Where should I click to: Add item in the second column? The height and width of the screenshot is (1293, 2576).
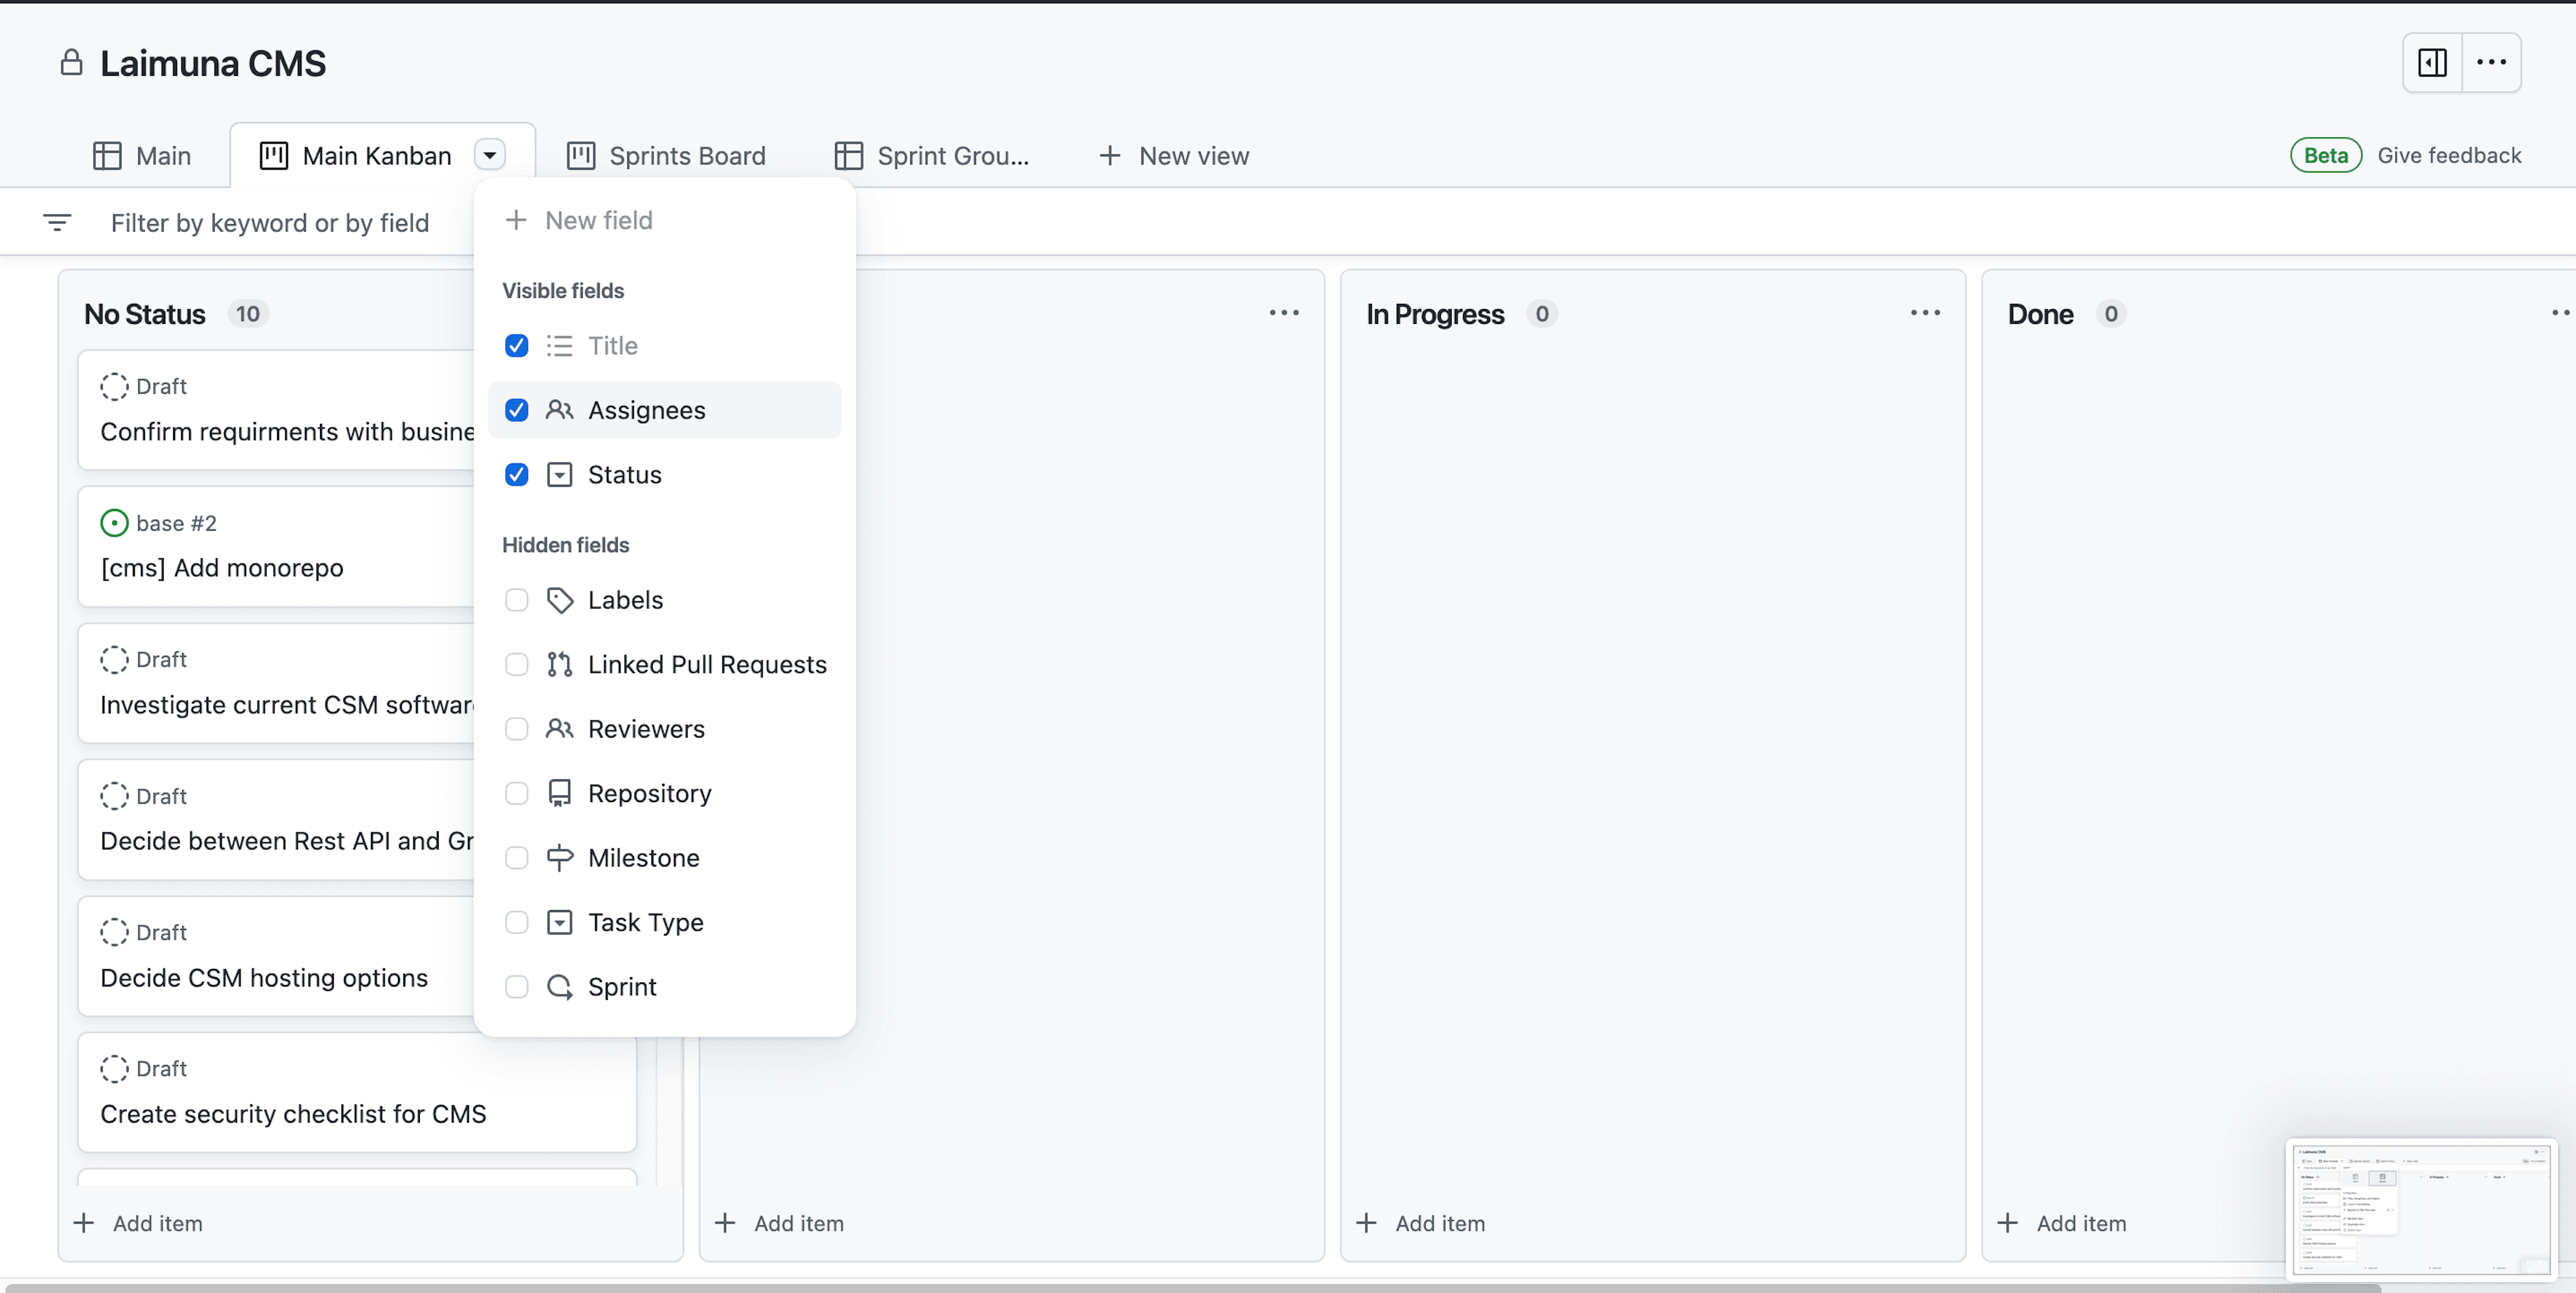(x=779, y=1223)
